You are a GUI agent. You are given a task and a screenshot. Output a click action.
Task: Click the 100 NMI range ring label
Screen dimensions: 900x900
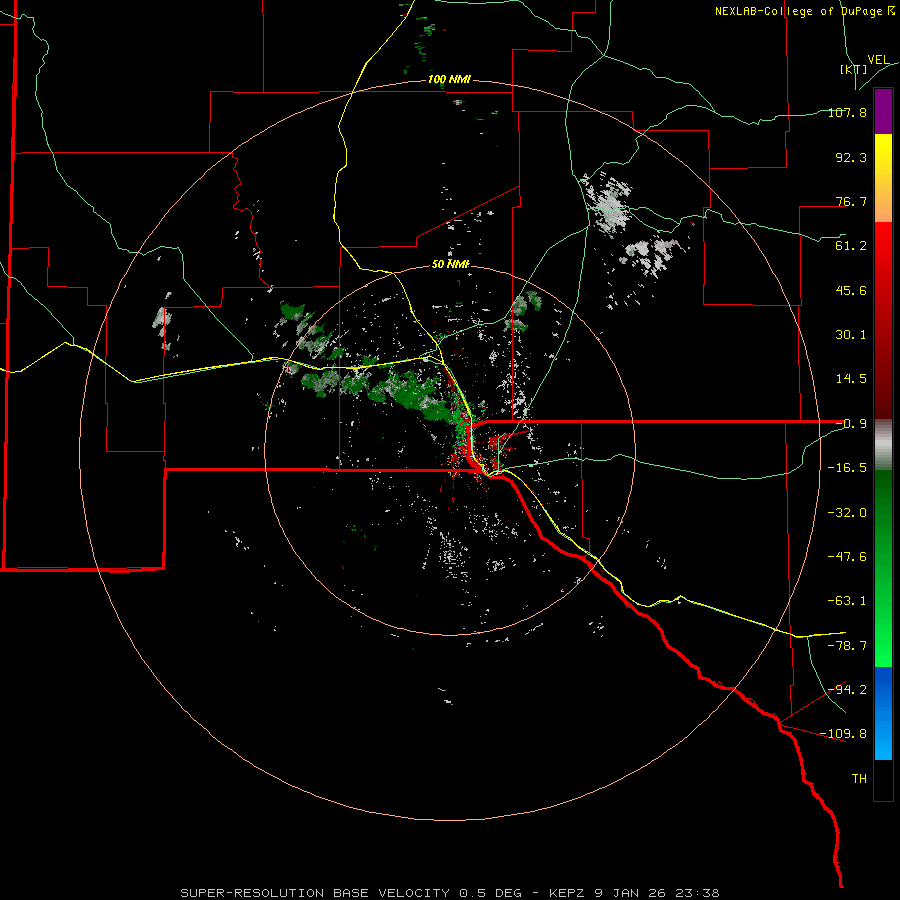[449, 79]
